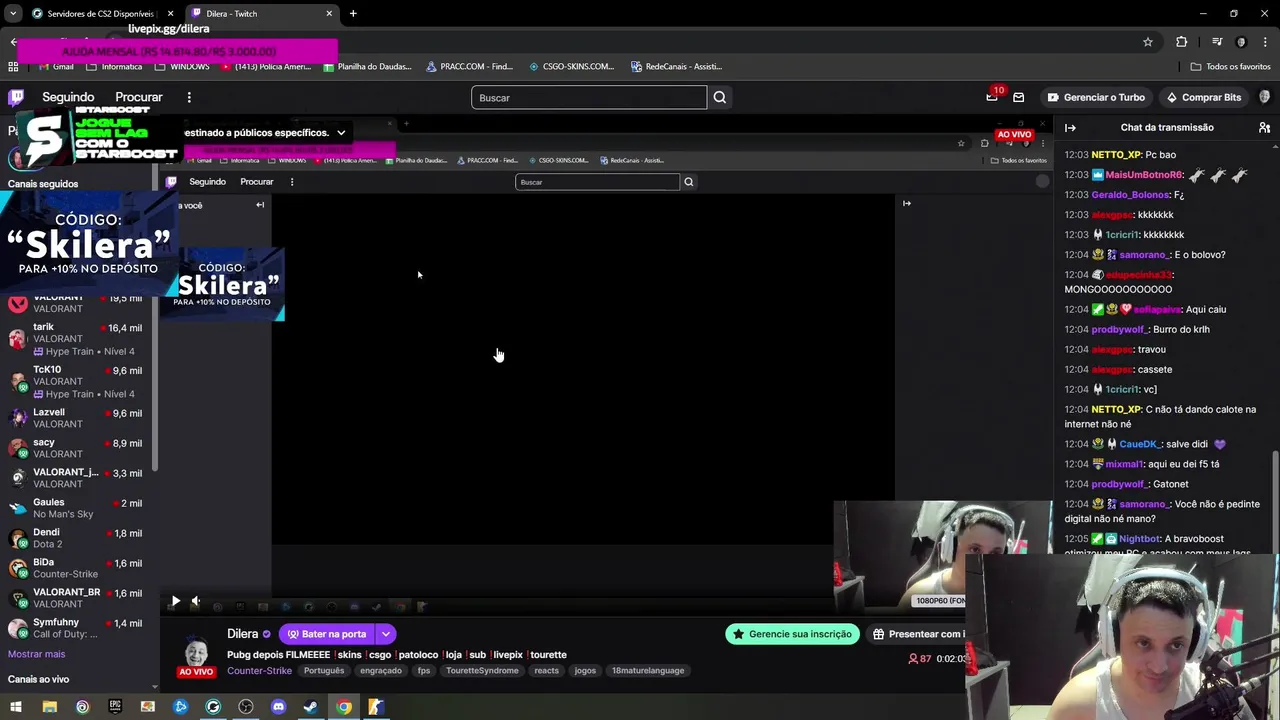Screen dimensions: 1280x720
Task: Open OBS Studio from the taskbar
Action: click(x=246, y=707)
